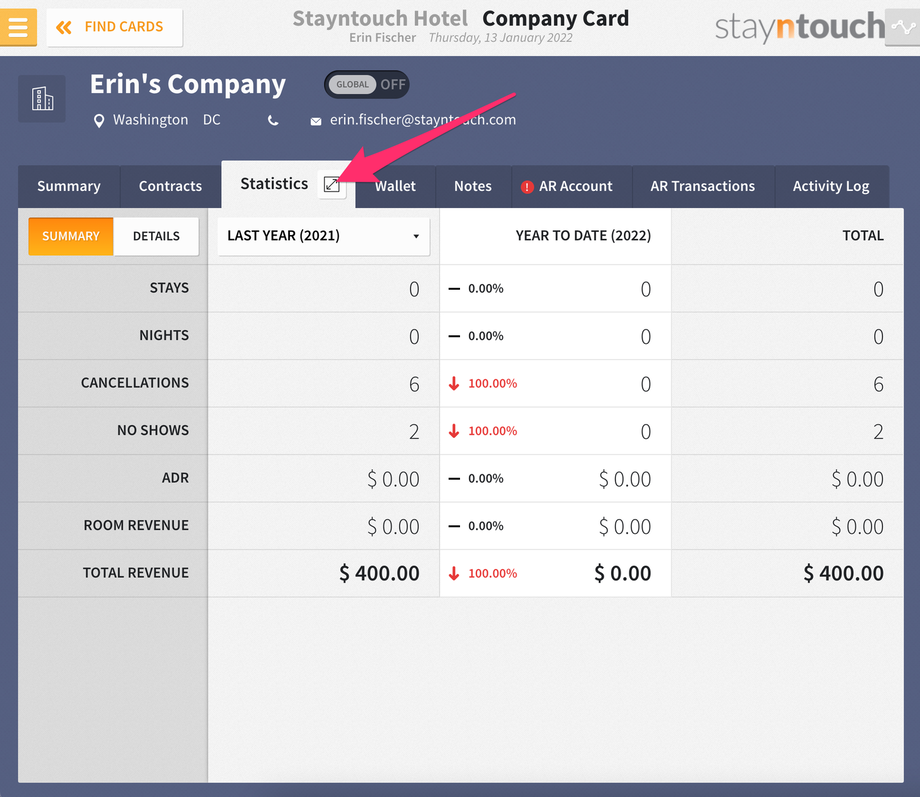The height and width of the screenshot is (797, 920).
Task: Expand the Statistics tab to full view
Action: click(x=332, y=184)
